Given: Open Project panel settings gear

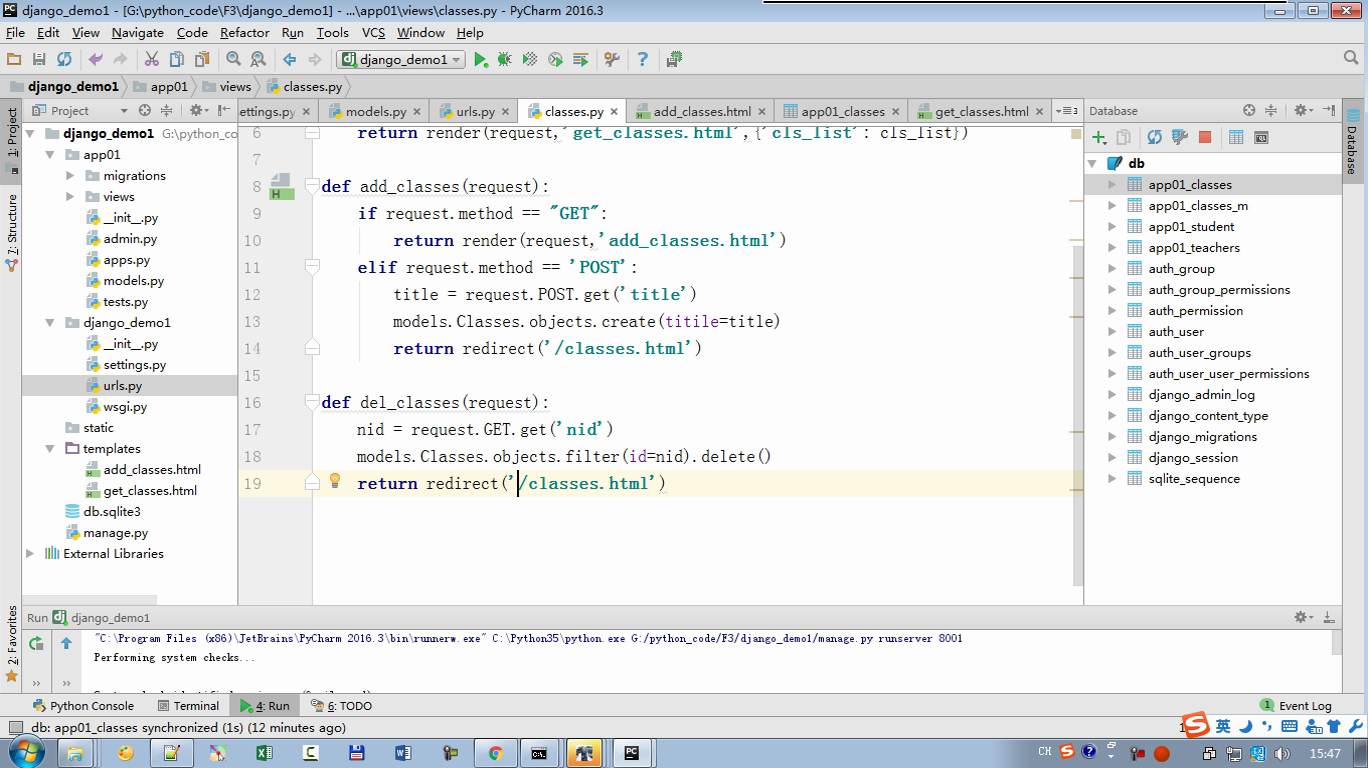Looking at the screenshot, I should tap(197, 111).
